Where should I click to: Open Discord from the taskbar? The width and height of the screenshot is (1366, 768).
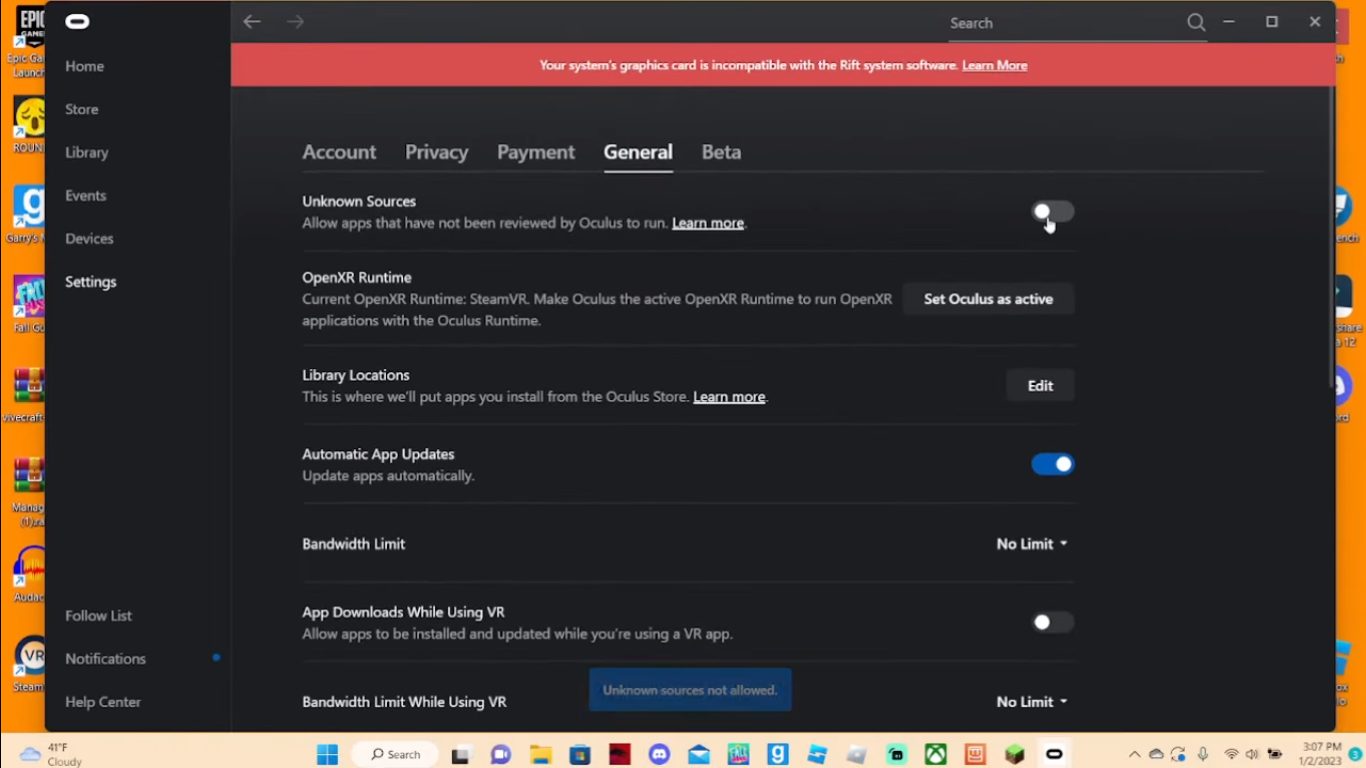(x=659, y=754)
